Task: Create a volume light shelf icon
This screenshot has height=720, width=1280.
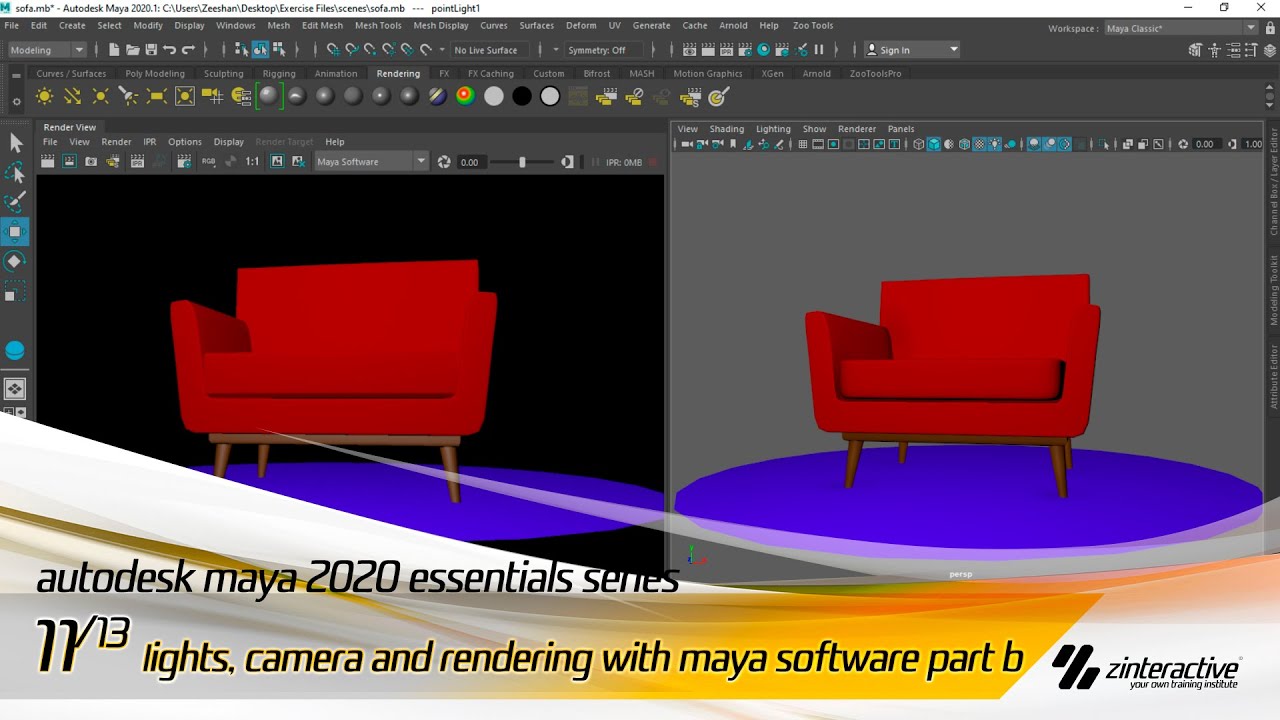Action: (184, 96)
